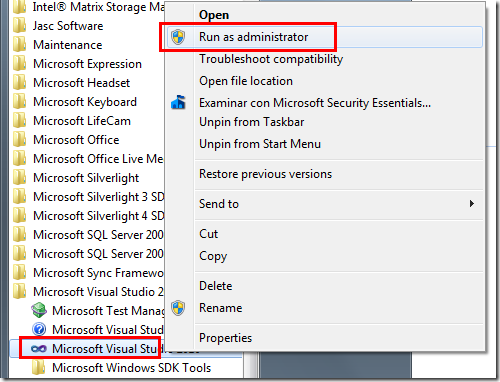Select Unpin from Taskbar
Screen dimensions: 500x382
click(252, 122)
